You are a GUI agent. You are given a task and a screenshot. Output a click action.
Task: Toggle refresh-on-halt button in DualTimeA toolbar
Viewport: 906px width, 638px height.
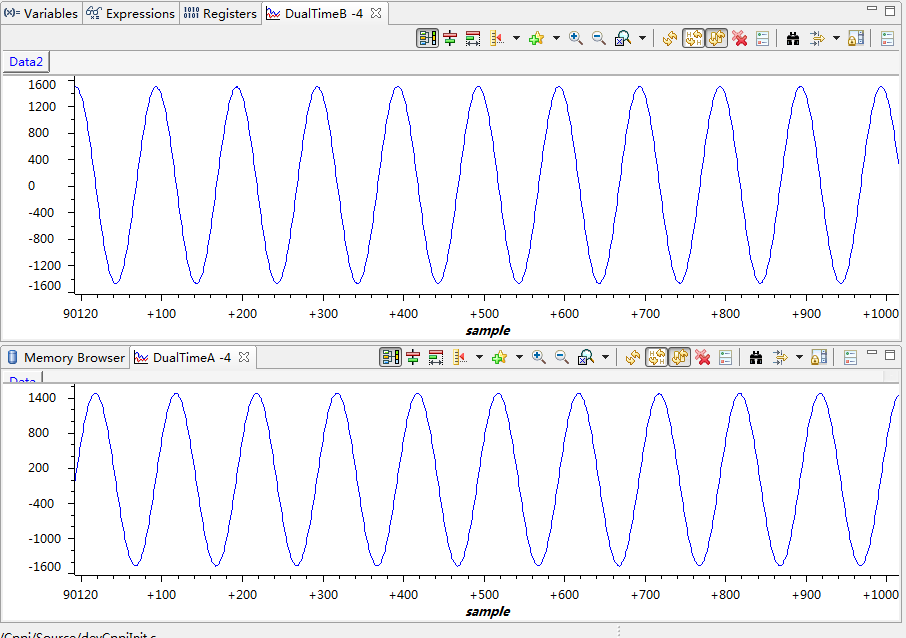pyautogui.click(x=656, y=358)
